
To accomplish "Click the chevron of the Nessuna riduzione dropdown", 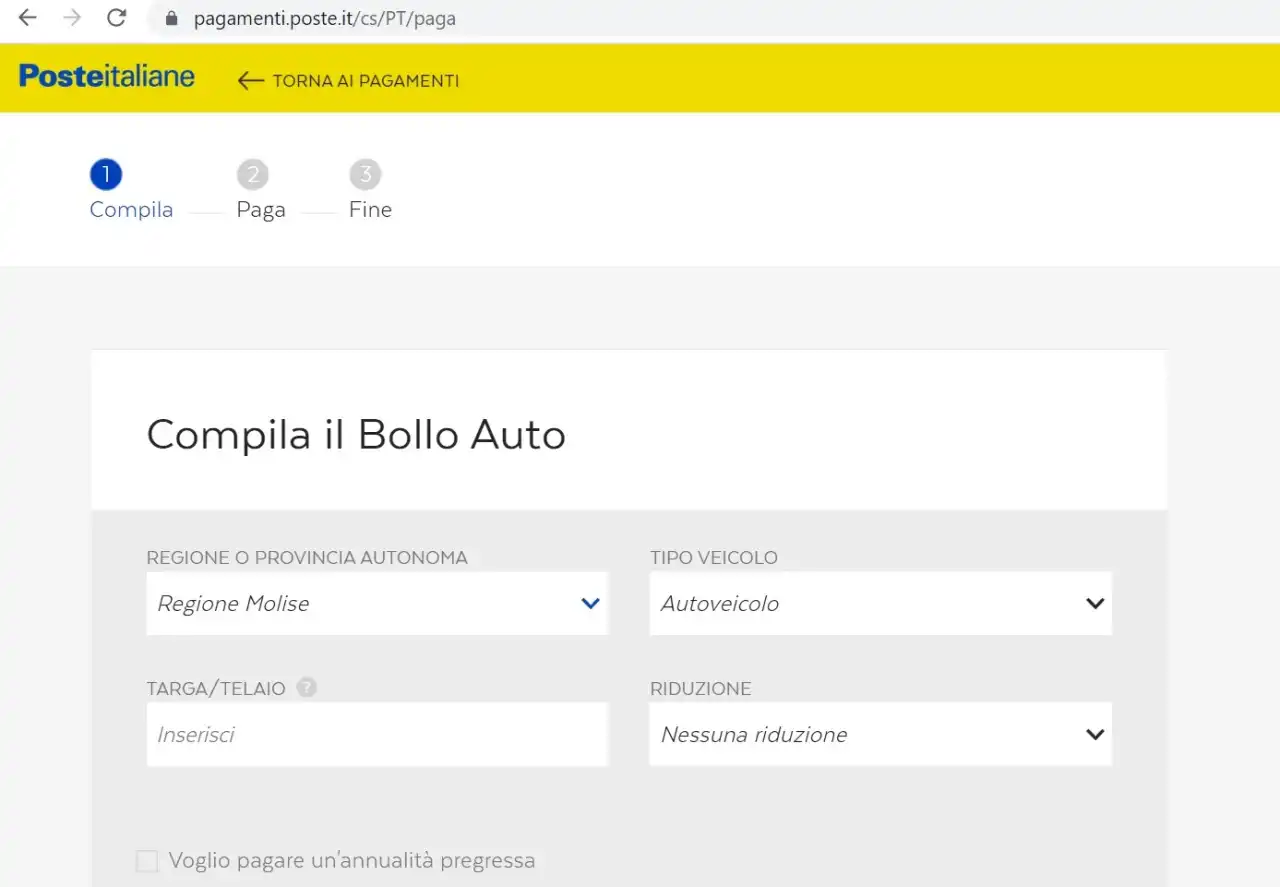I will 1095,734.
